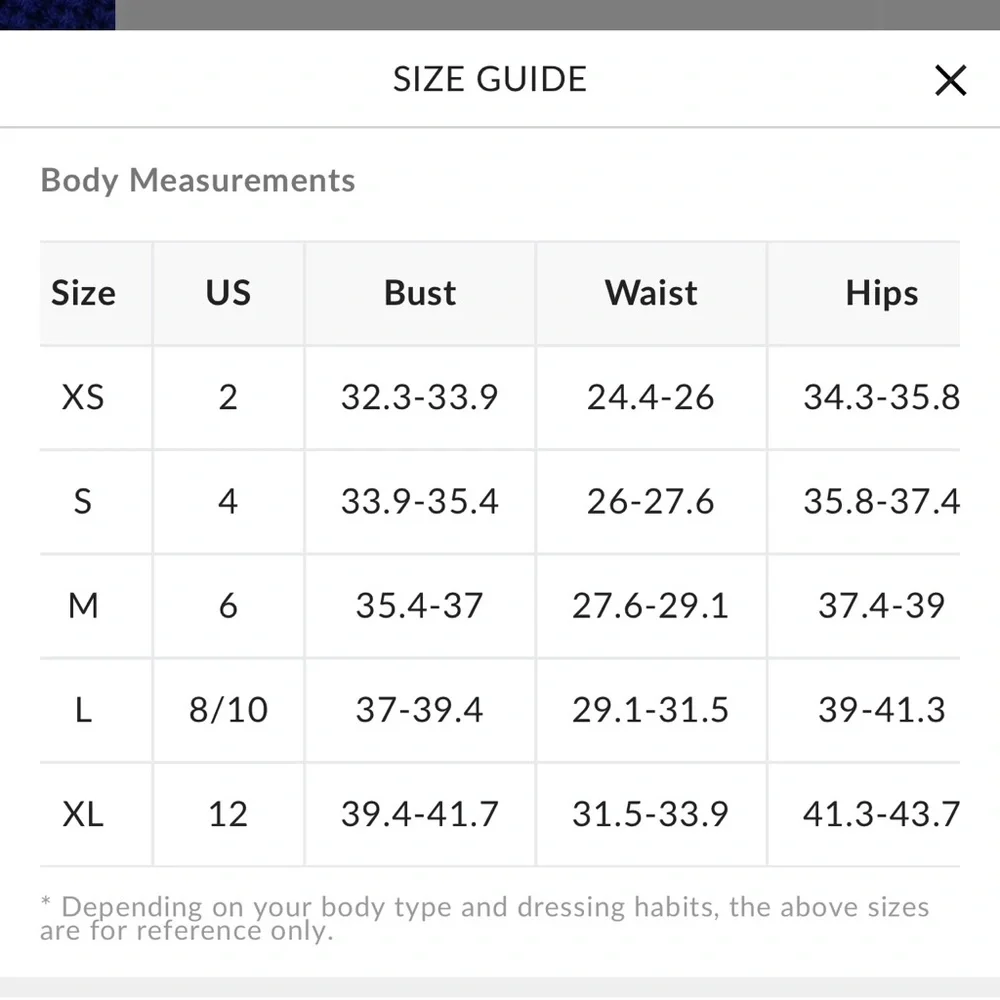Click waist measurement 24.4-26
Screen dimensions: 1000x1000
(651, 397)
